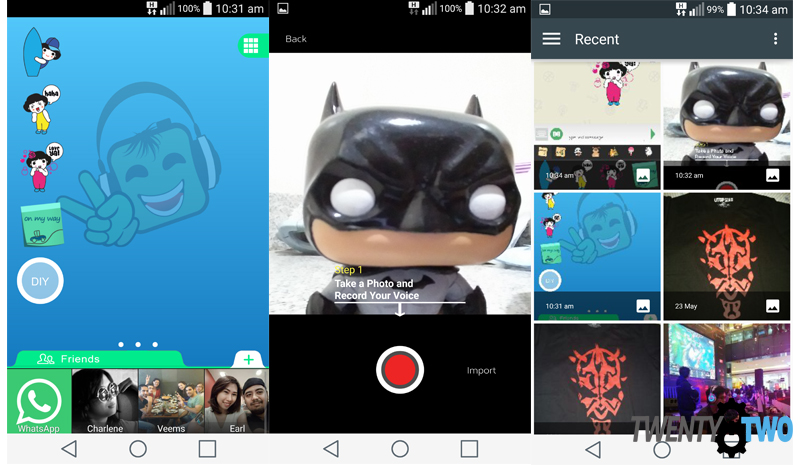Tap Android back button on camera screen

pyautogui.click(x=331, y=449)
